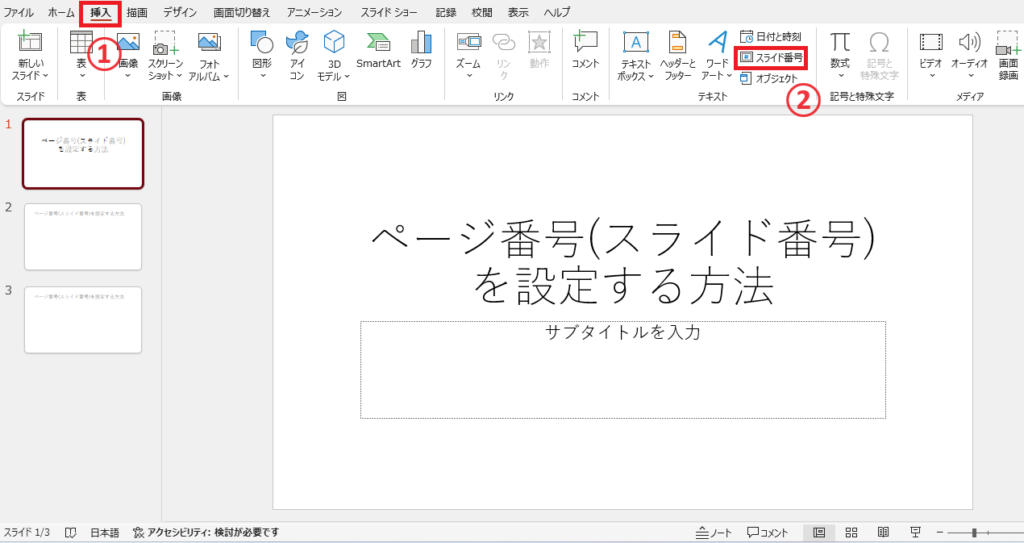Click the Action (動作) star icon
1024x543 pixels.
(539, 42)
